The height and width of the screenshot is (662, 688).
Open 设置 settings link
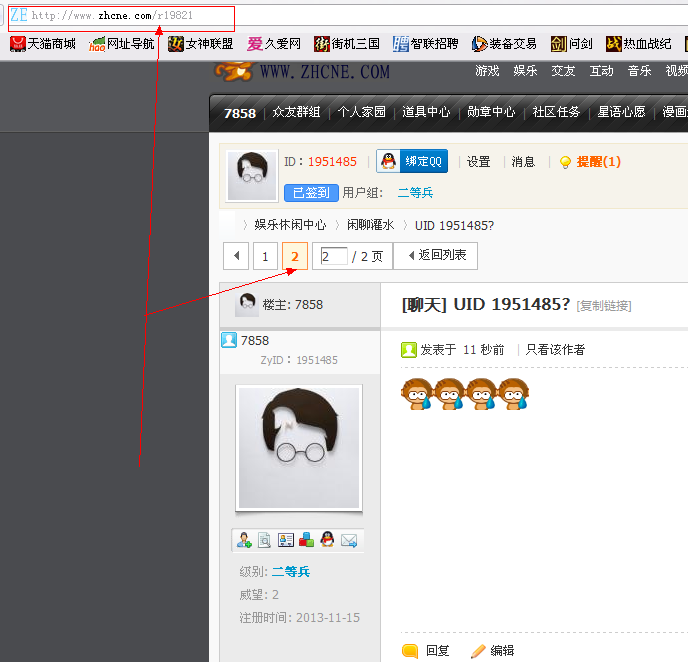(478, 162)
